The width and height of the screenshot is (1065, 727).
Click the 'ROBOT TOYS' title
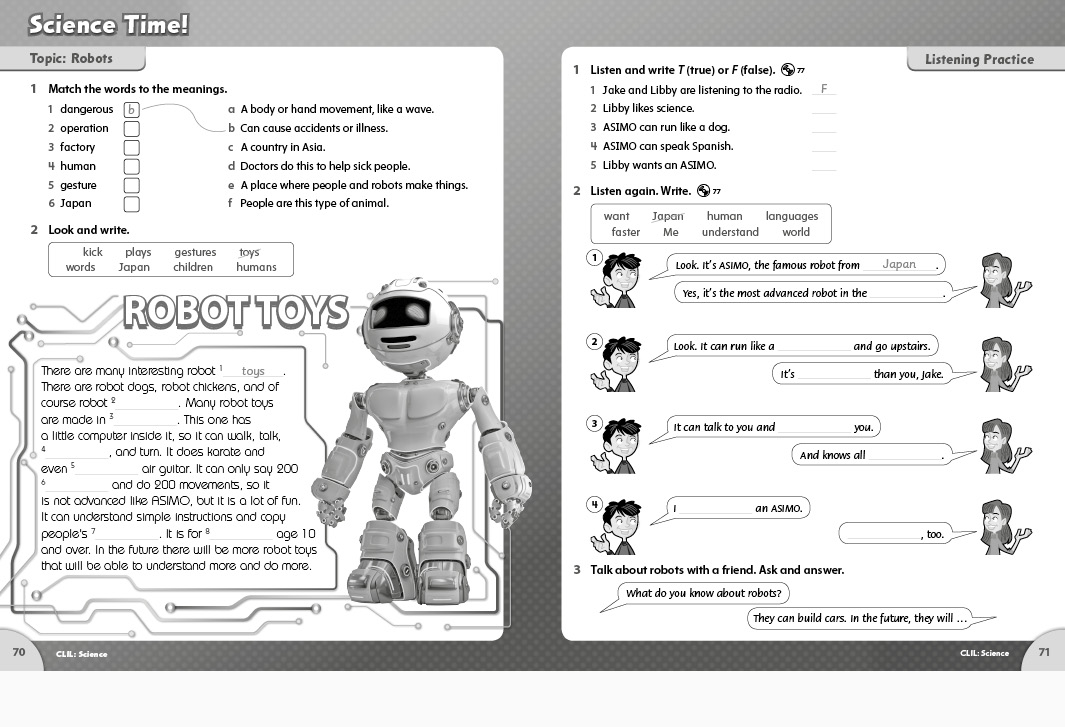point(236,312)
